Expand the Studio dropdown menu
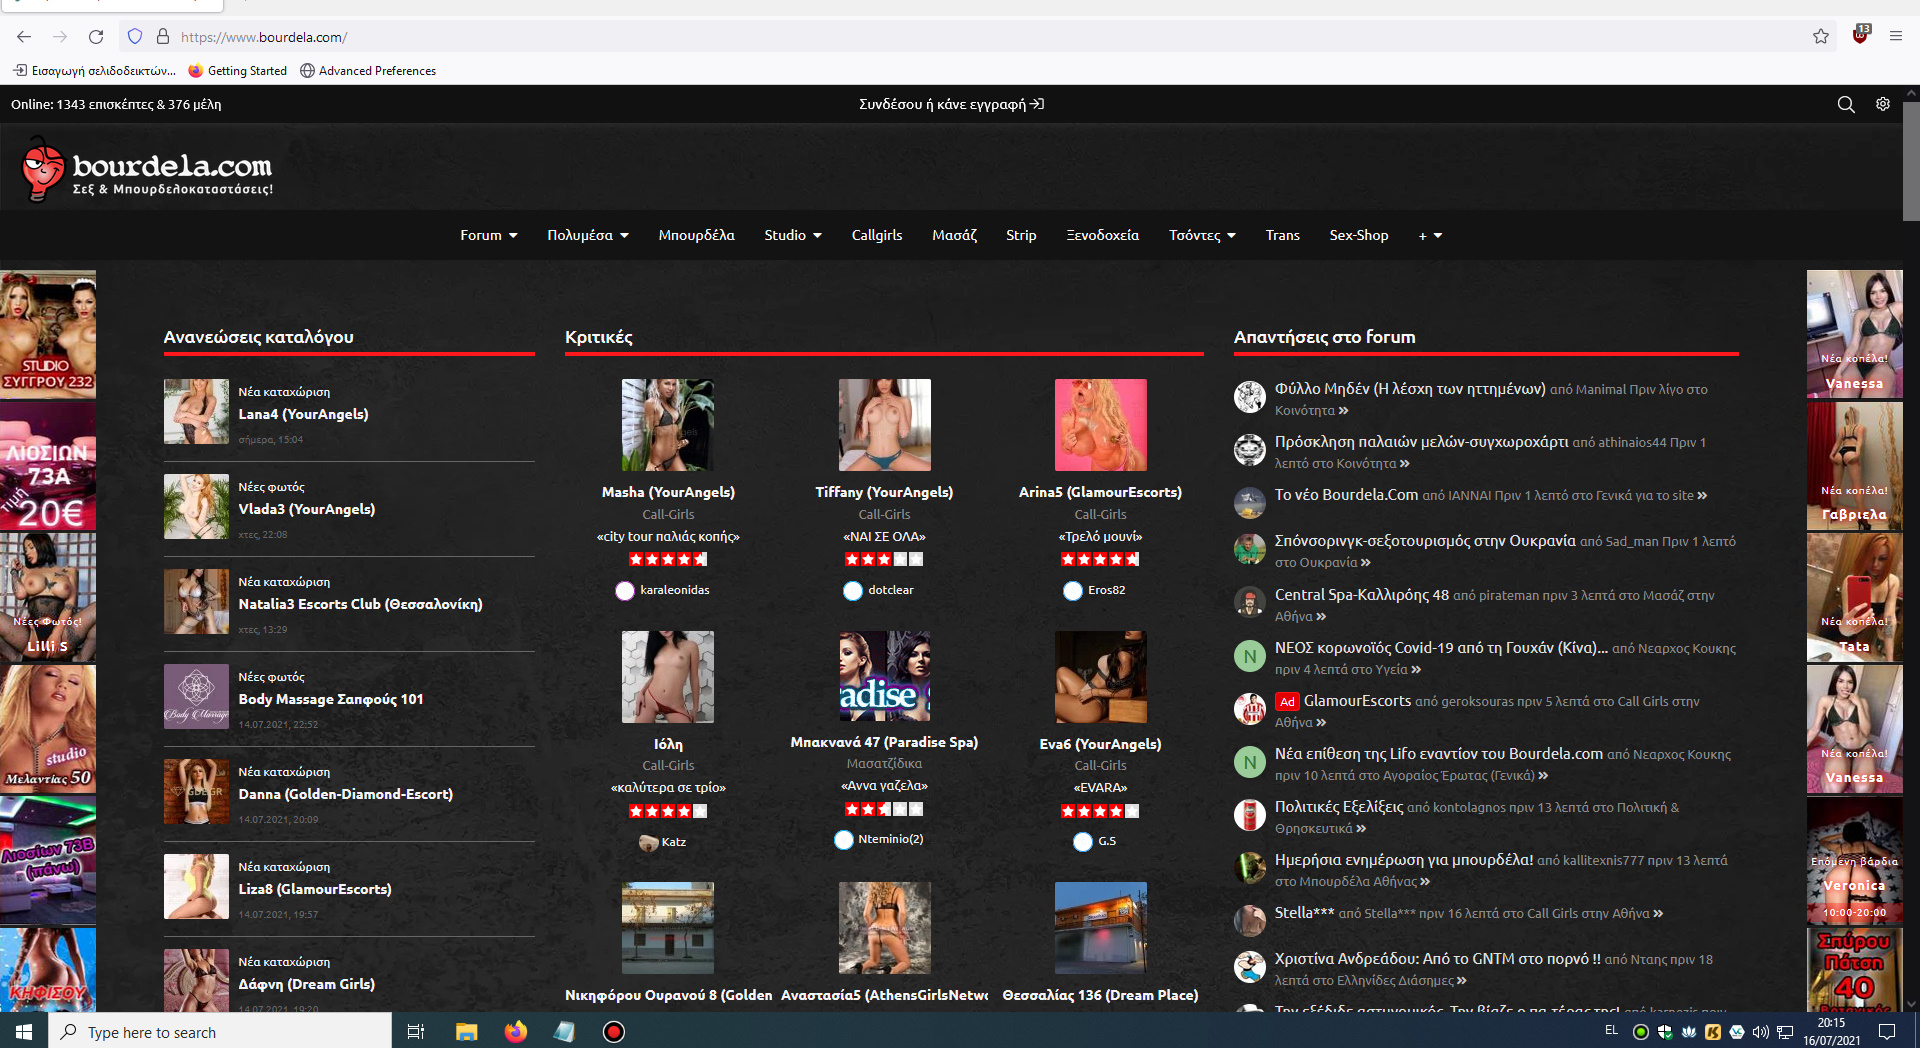1920x1048 pixels. [793, 235]
